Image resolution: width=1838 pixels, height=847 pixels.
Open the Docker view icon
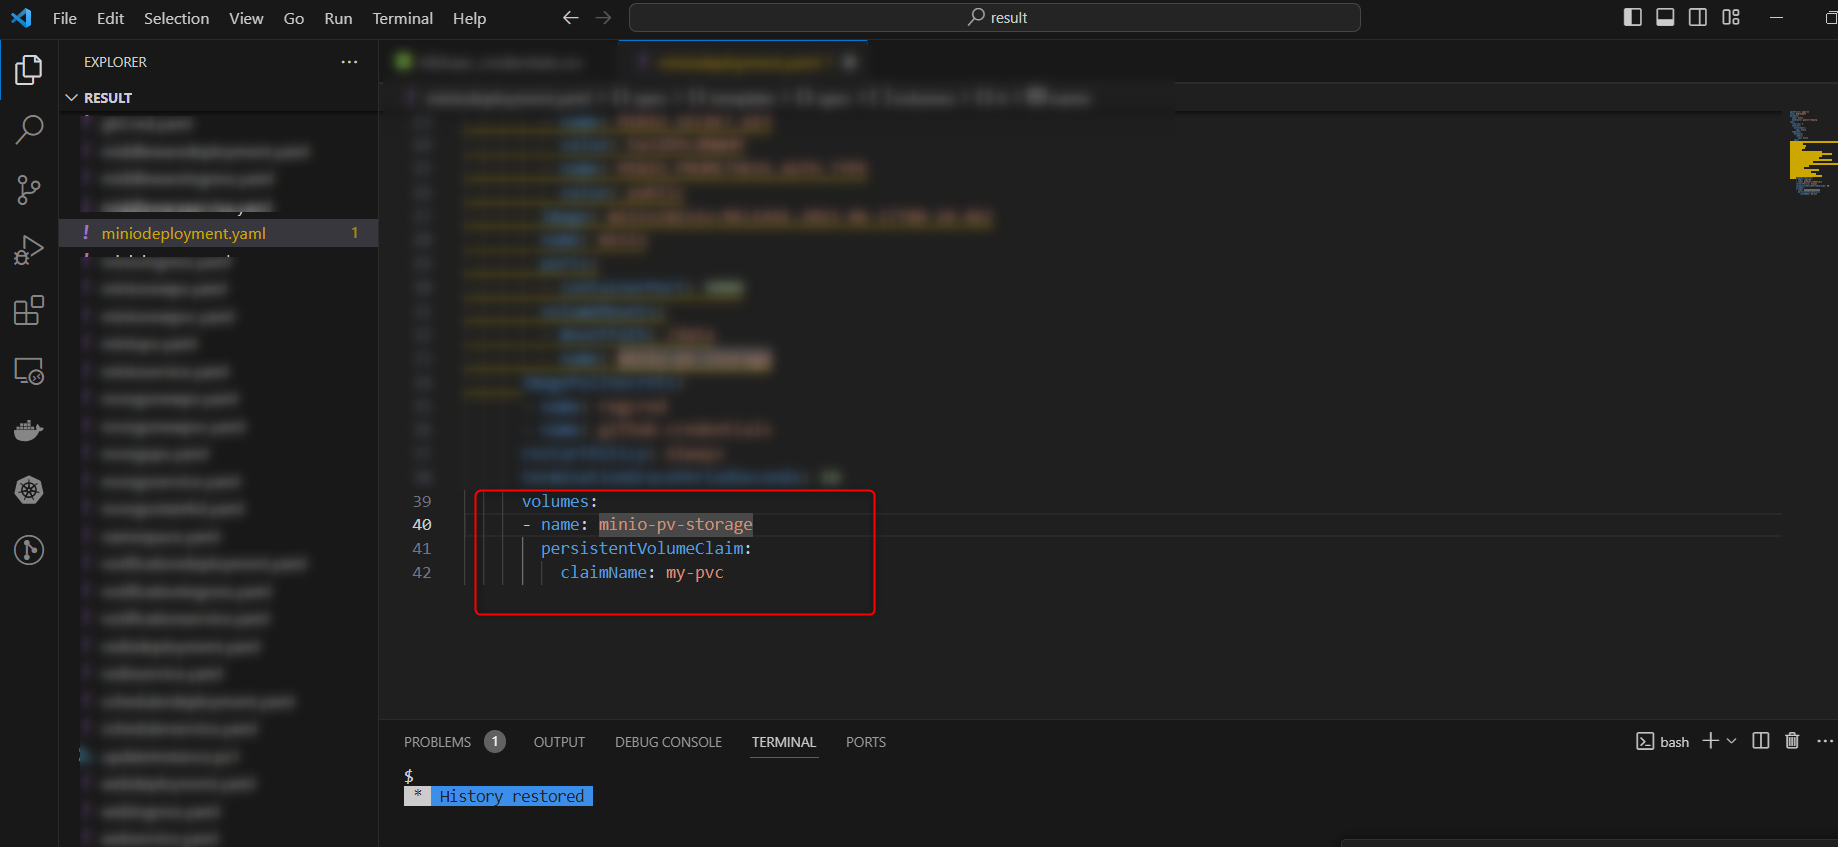[29, 431]
